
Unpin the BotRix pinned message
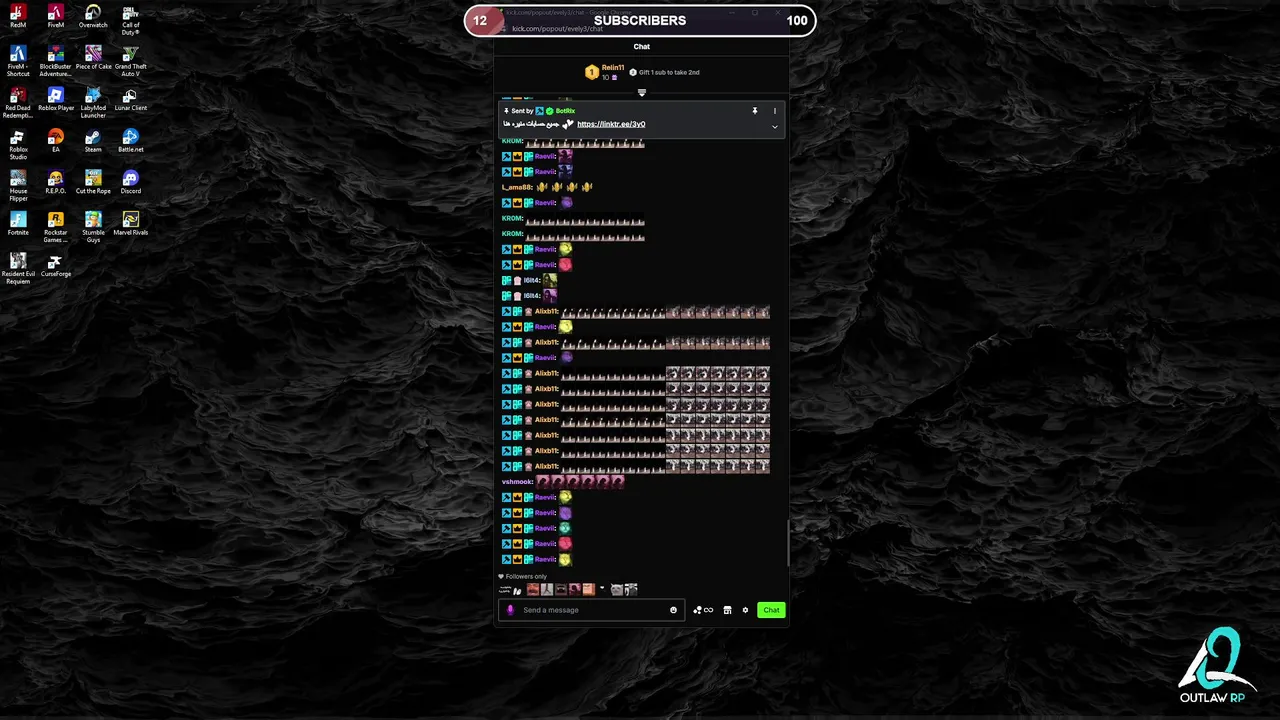[755, 111]
